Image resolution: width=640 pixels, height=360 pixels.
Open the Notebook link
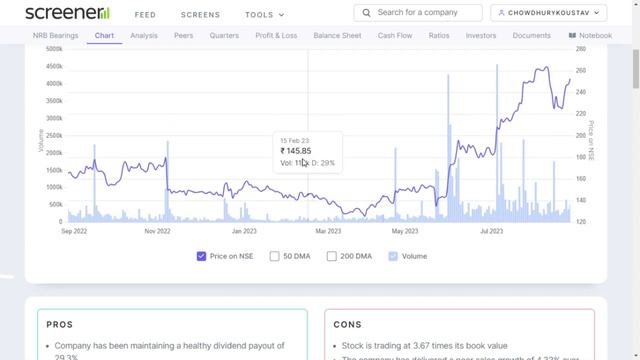[590, 36]
